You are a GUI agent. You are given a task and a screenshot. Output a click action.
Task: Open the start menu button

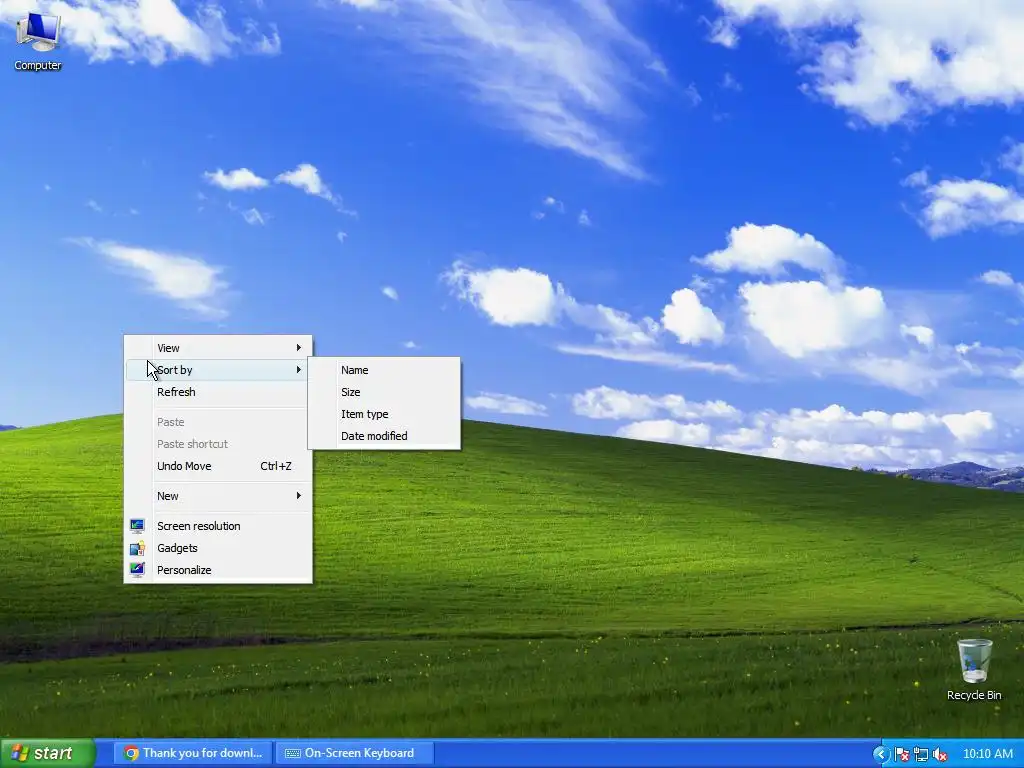click(47, 754)
